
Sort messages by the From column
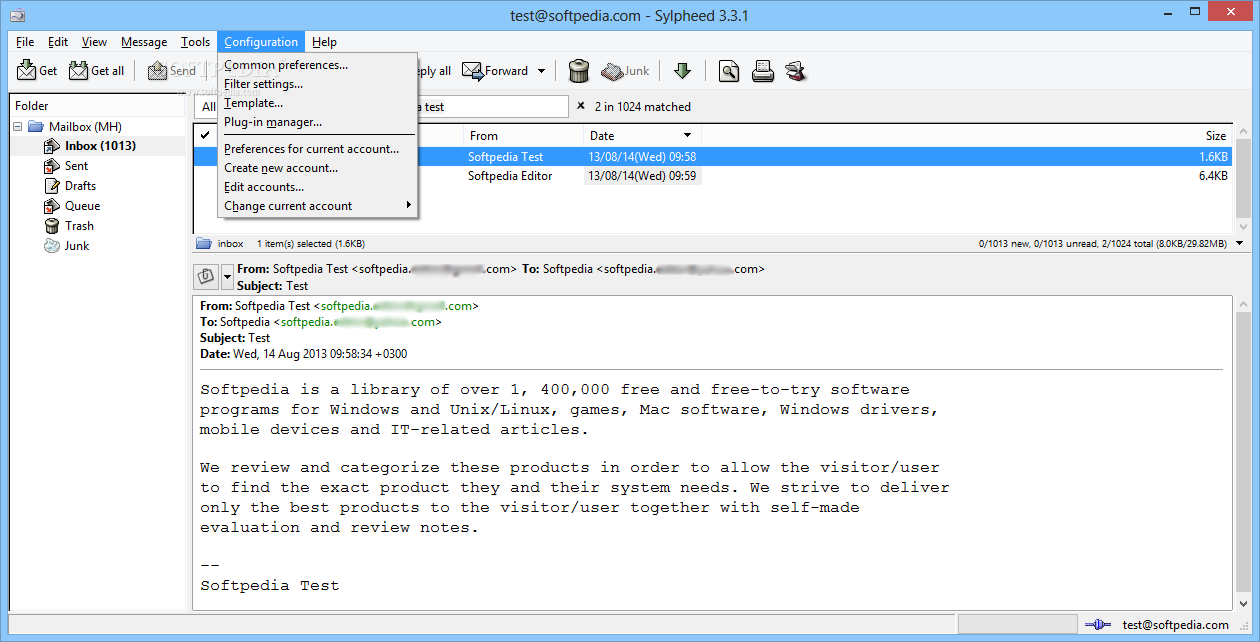(524, 135)
